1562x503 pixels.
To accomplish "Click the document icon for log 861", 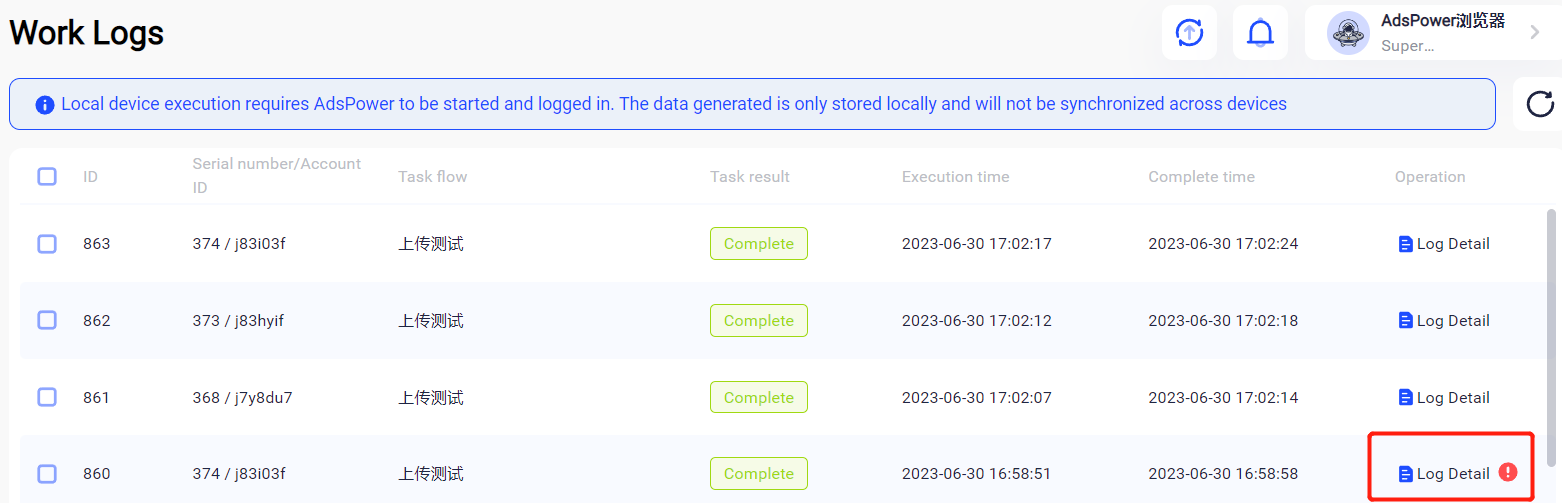I will (1405, 398).
